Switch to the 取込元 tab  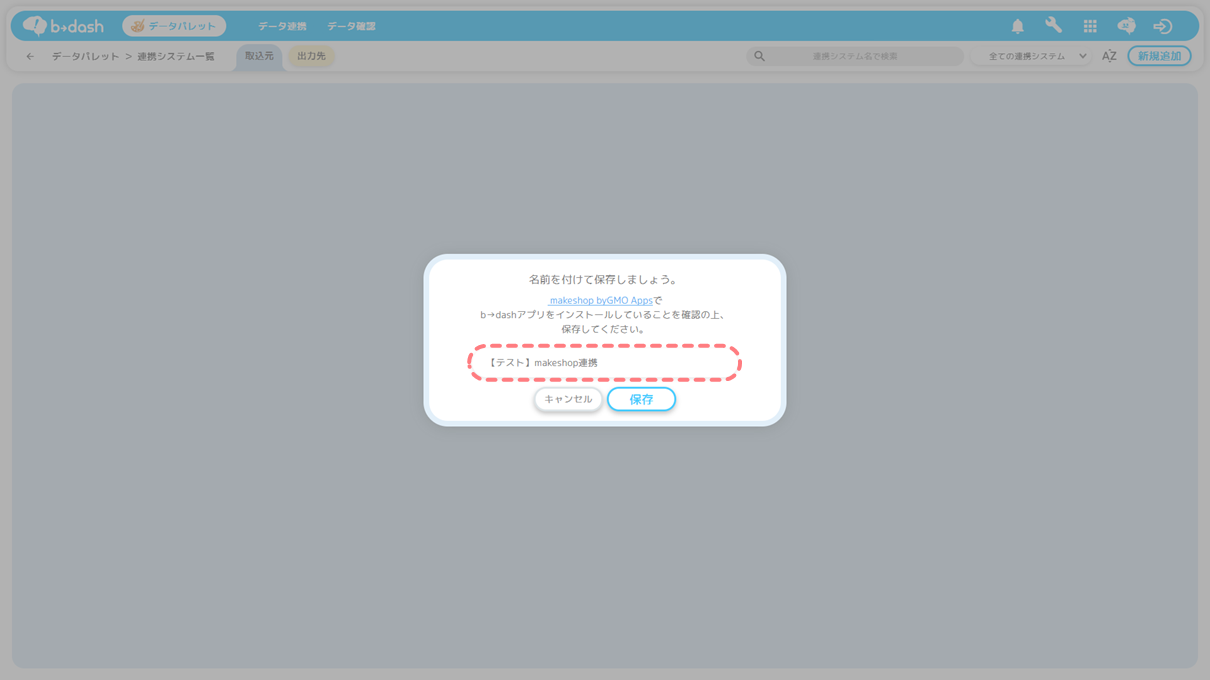(259, 56)
